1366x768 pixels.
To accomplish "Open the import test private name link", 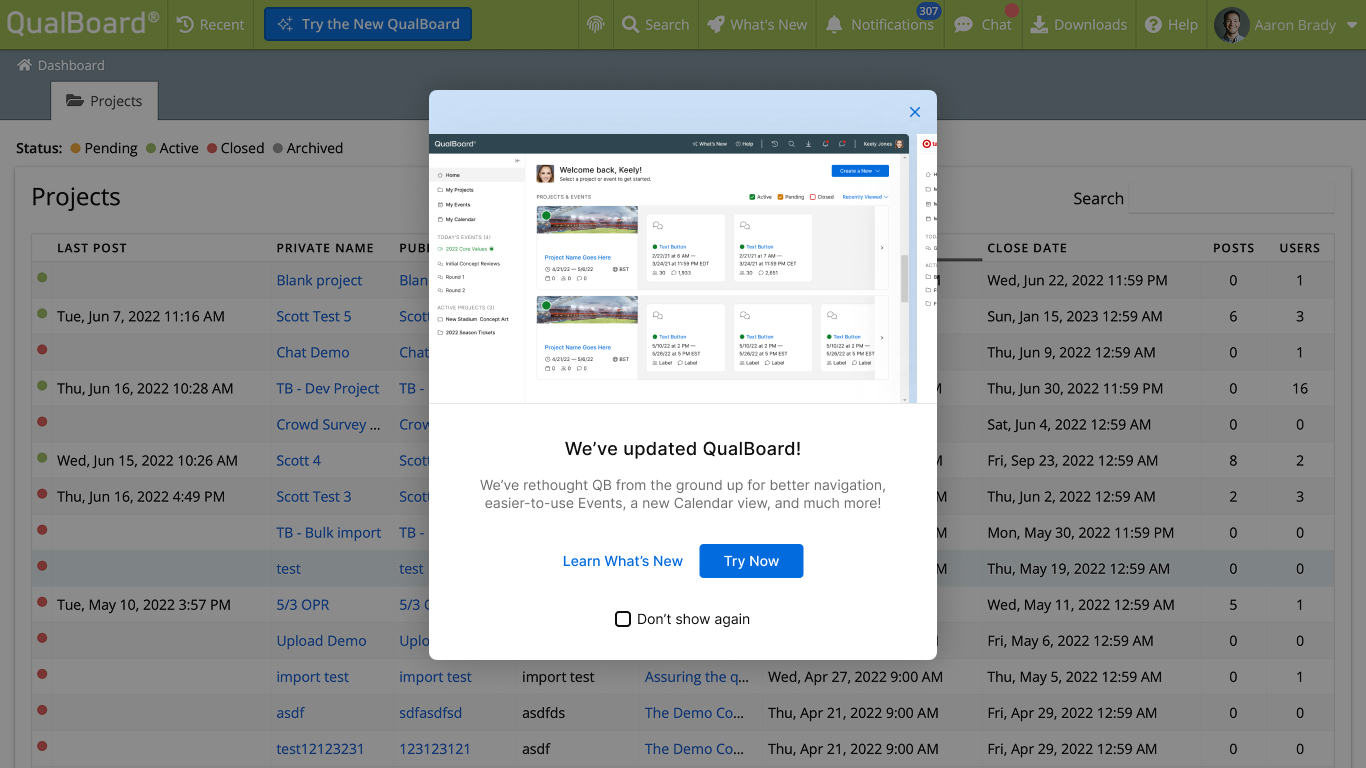I will (313, 677).
